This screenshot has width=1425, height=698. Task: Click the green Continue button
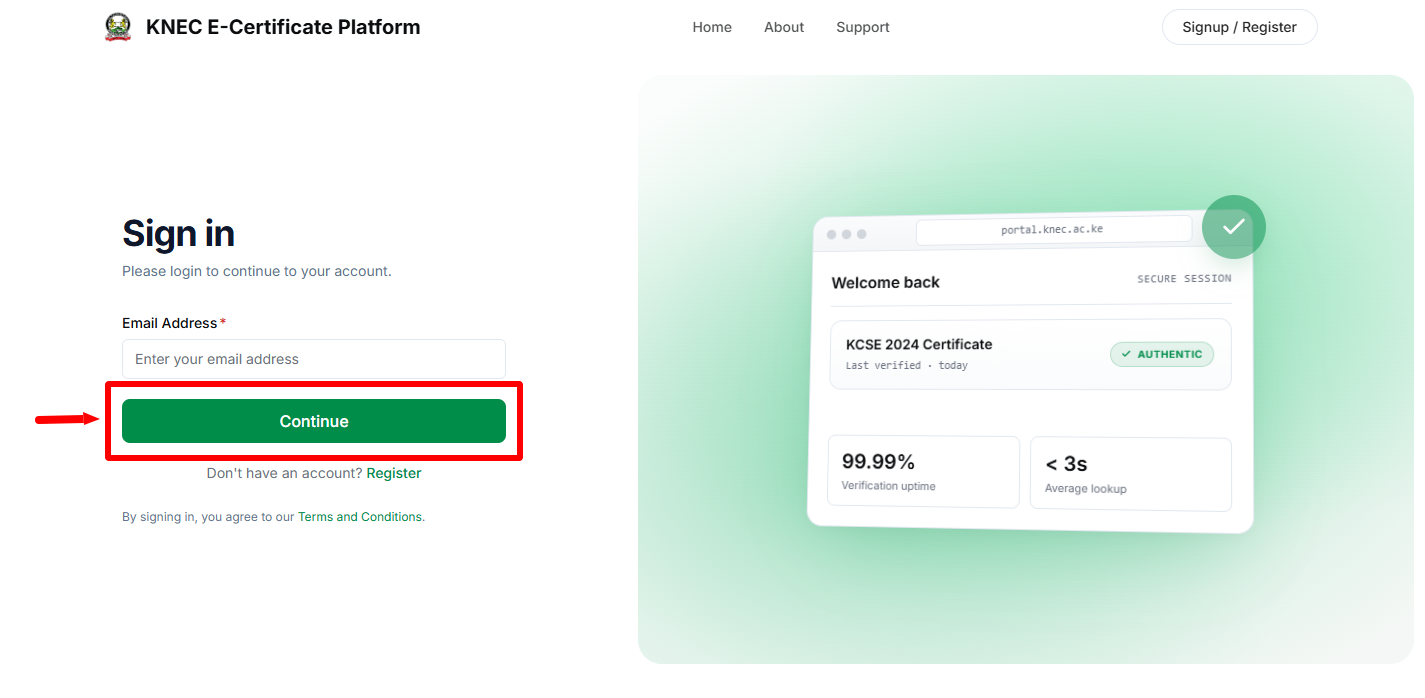(314, 421)
